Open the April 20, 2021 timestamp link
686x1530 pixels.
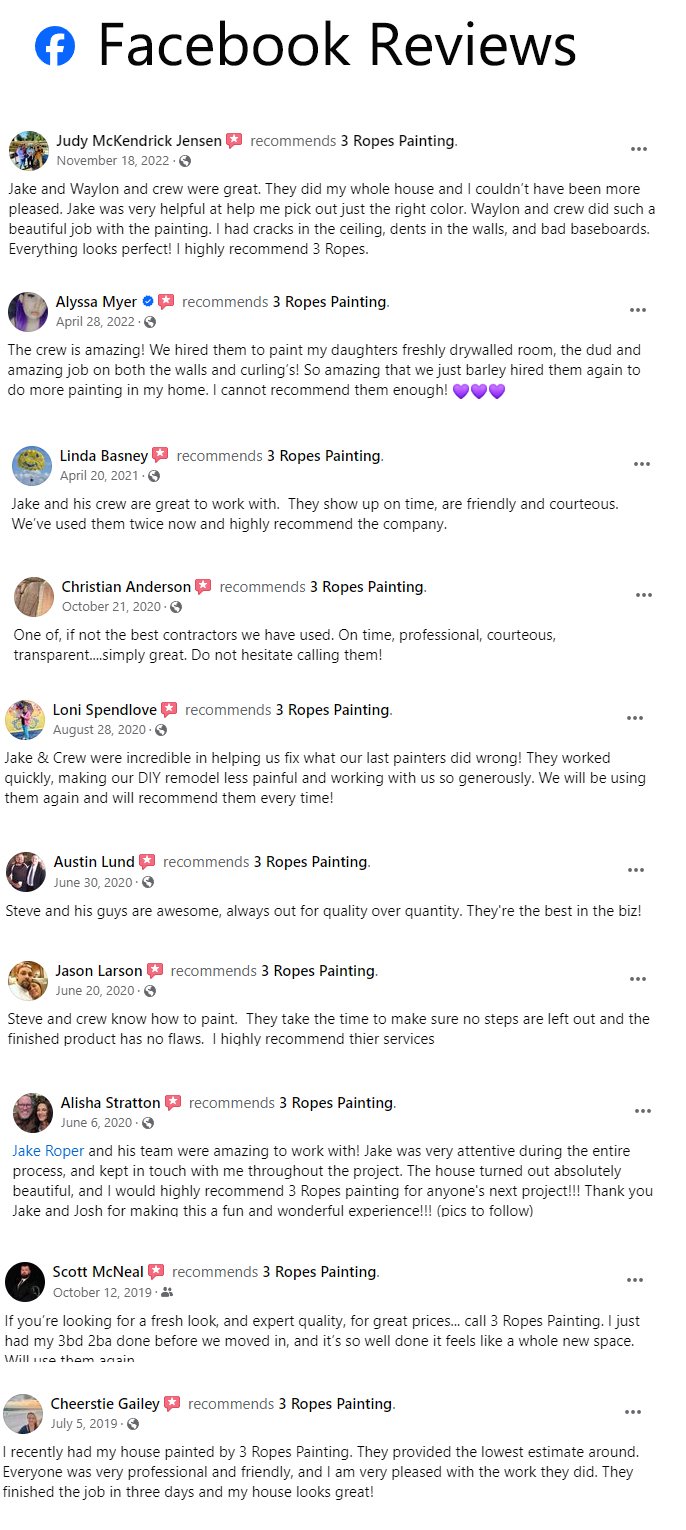(101, 476)
